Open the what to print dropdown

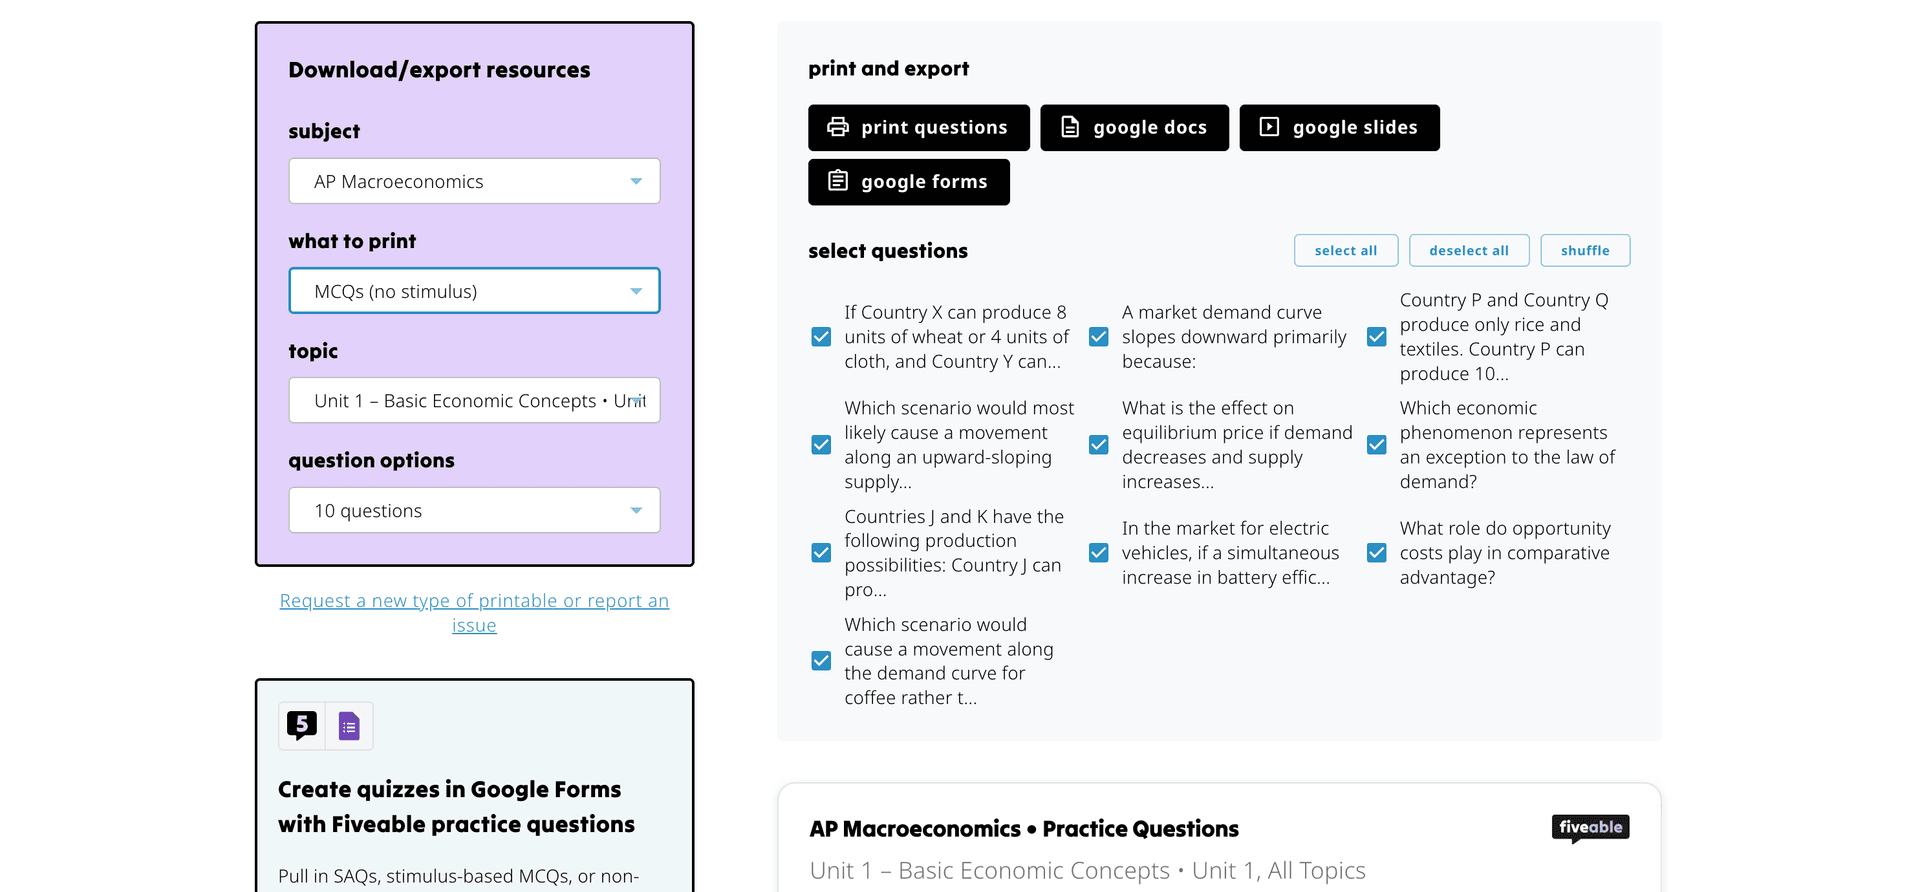(637, 290)
